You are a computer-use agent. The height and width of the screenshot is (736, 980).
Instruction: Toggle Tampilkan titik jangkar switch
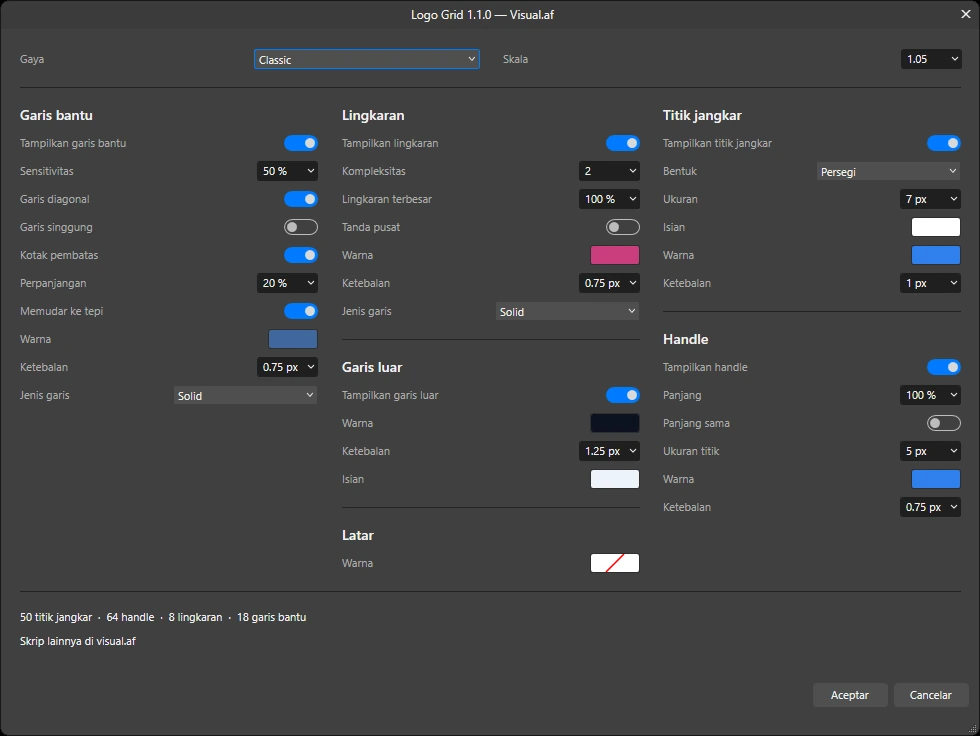tap(944, 143)
